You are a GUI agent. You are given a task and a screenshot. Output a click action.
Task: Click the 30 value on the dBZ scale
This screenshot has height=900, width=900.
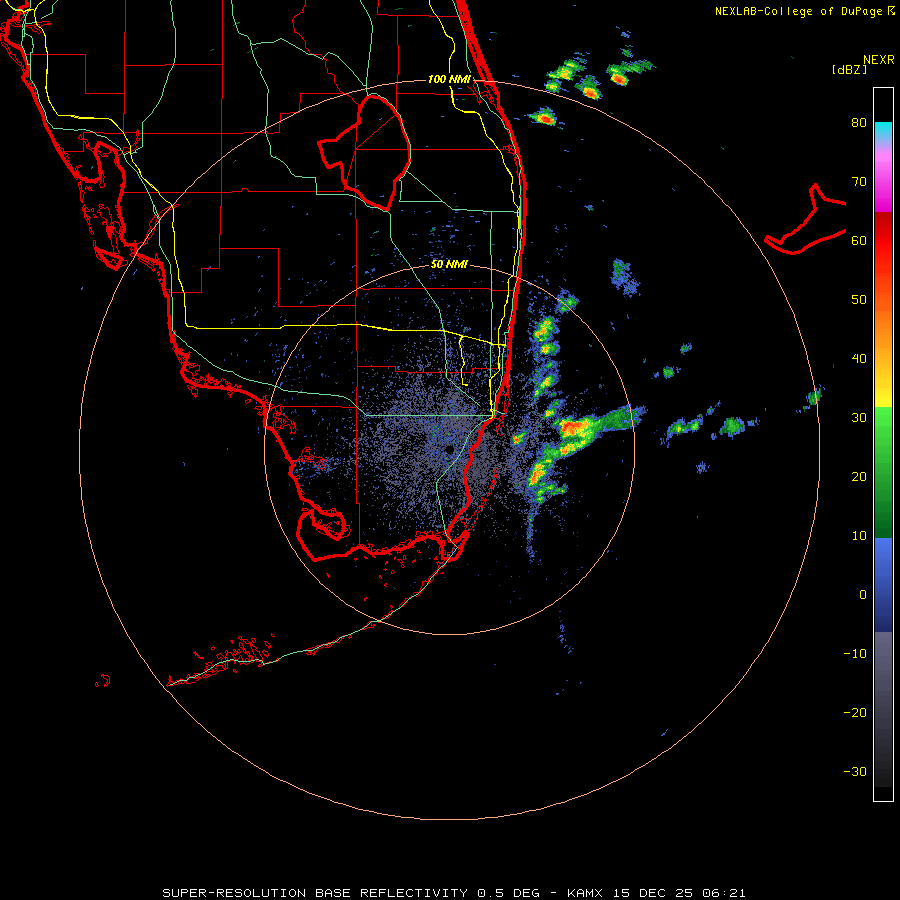point(859,418)
